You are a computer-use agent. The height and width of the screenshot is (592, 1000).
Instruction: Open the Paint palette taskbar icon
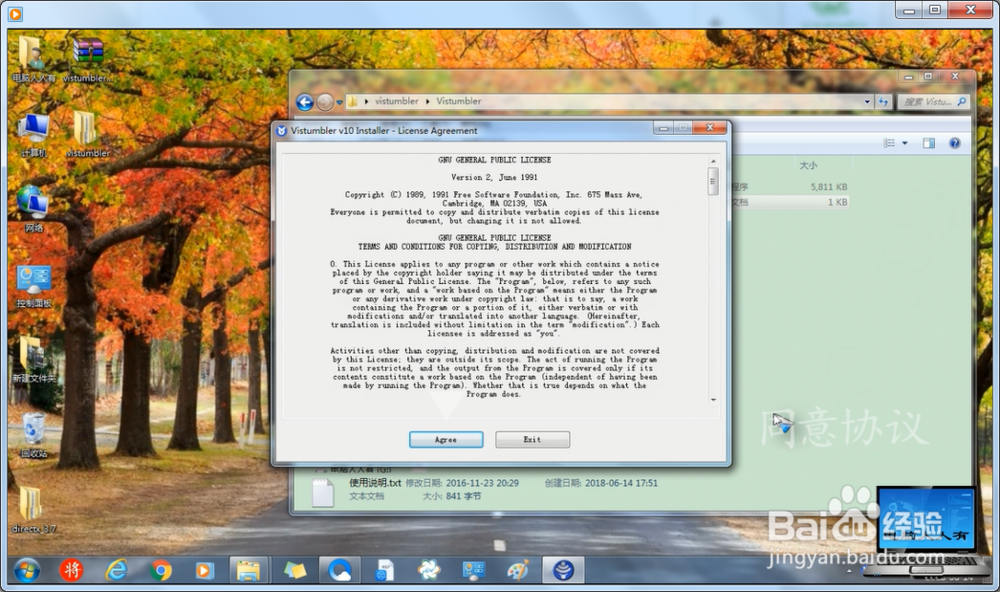518,570
